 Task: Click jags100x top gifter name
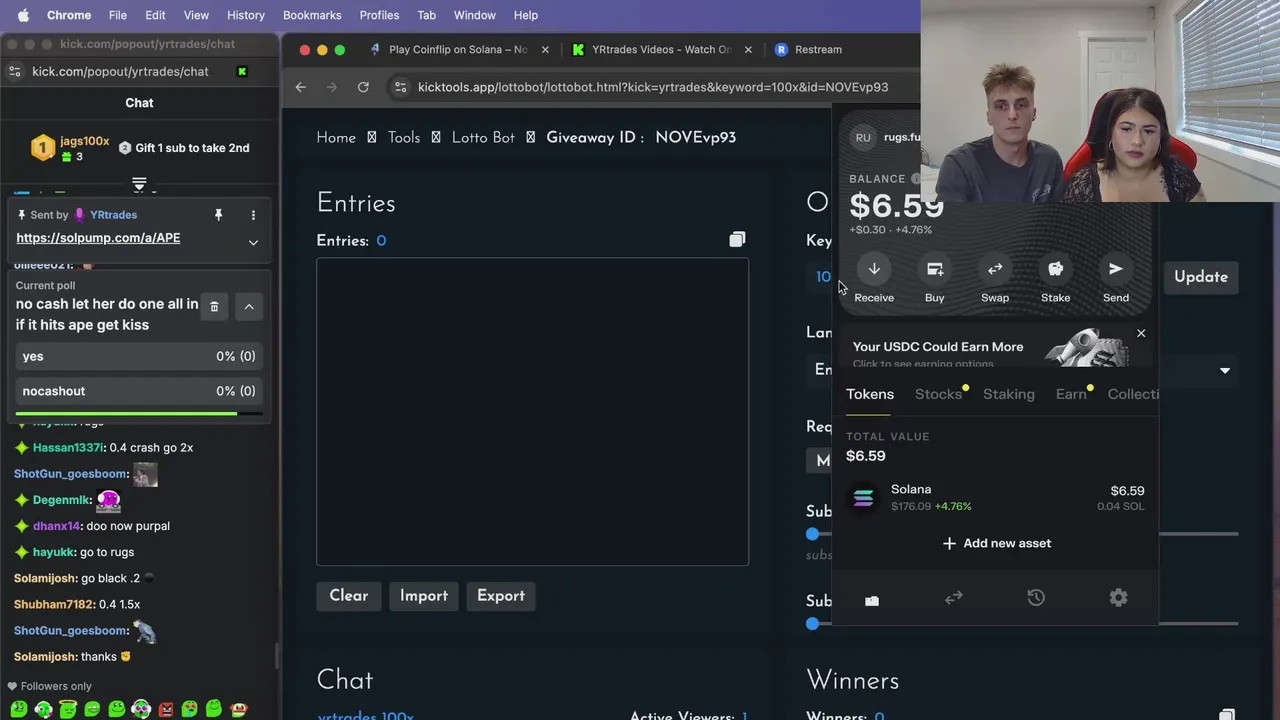pyautogui.click(x=85, y=141)
